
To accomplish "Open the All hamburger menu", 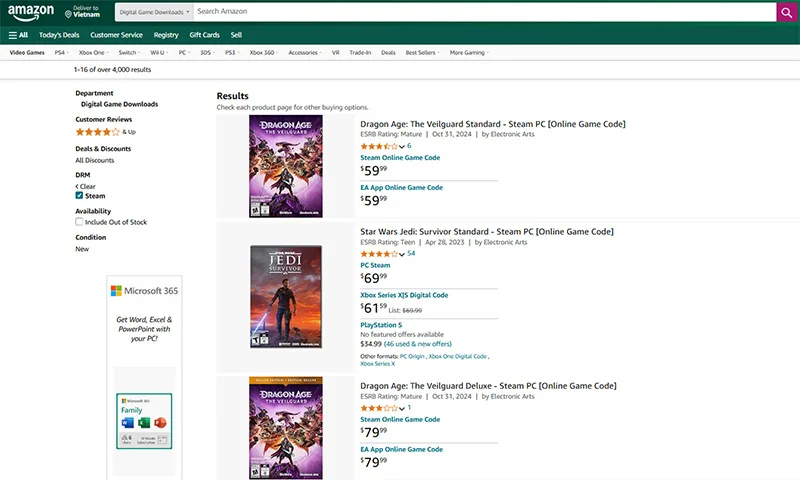I will pos(18,35).
